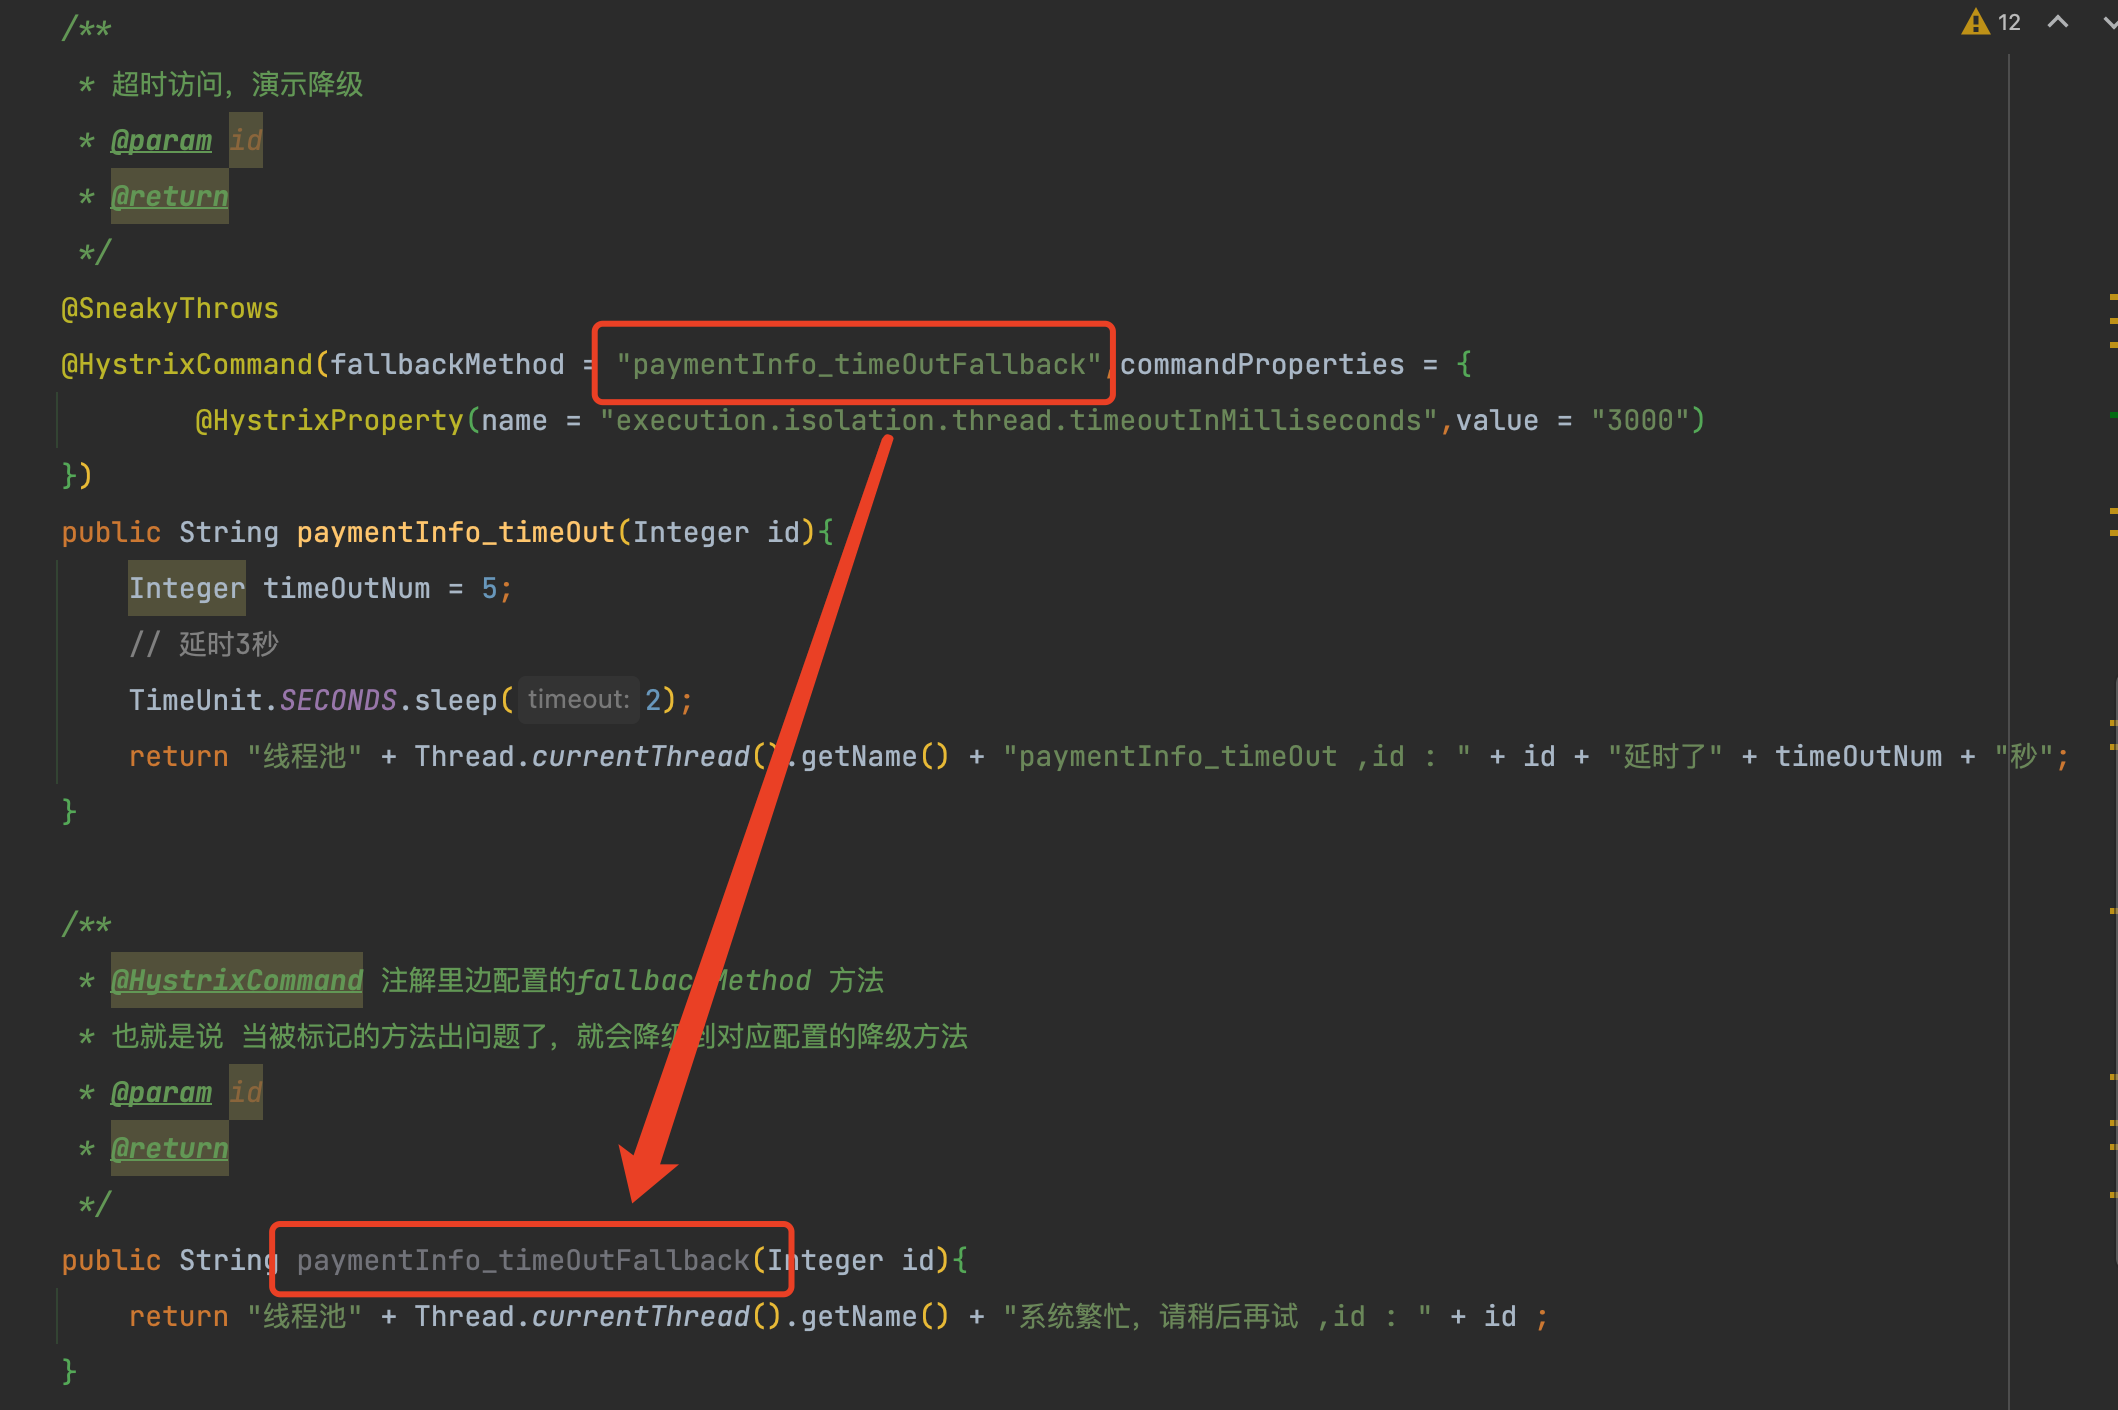Viewport: 2118px width, 1410px height.
Task: Click the @HystrixCommand annotation above paymentInfo_timeOut
Action: (187, 364)
